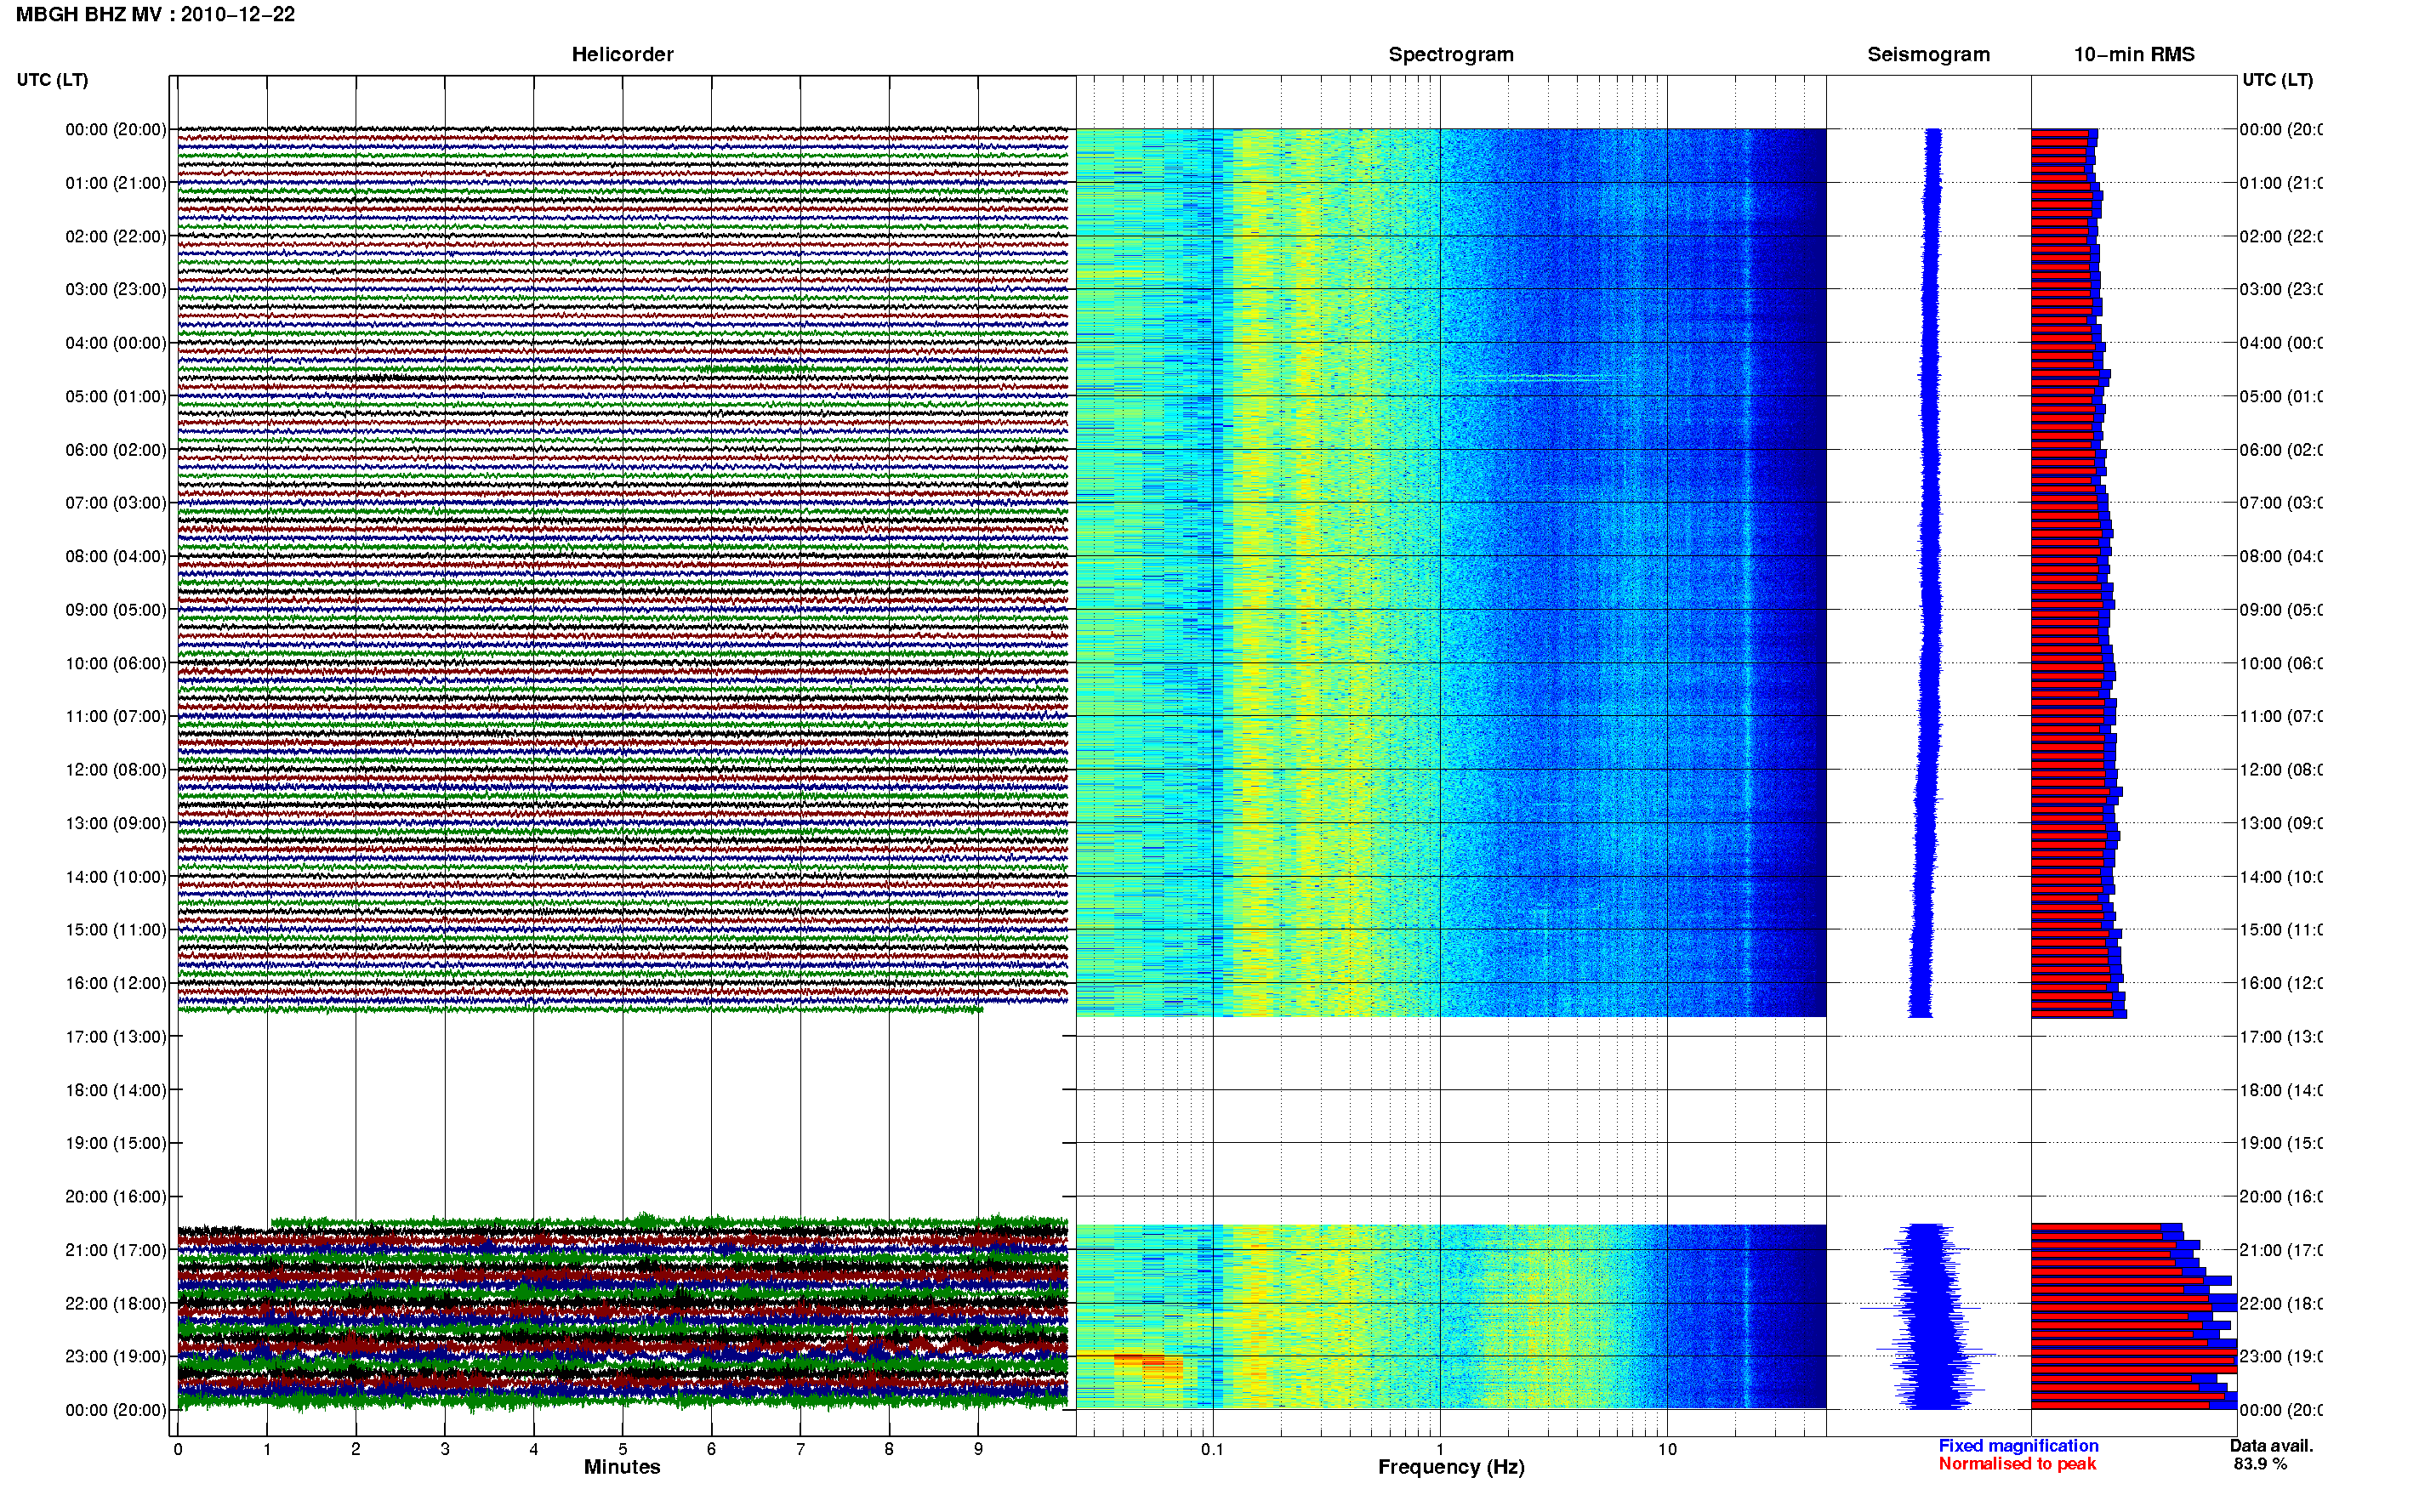The height and width of the screenshot is (1512, 2419).
Task: Click the '83.9 %' availability value
Action: point(2260,1464)
